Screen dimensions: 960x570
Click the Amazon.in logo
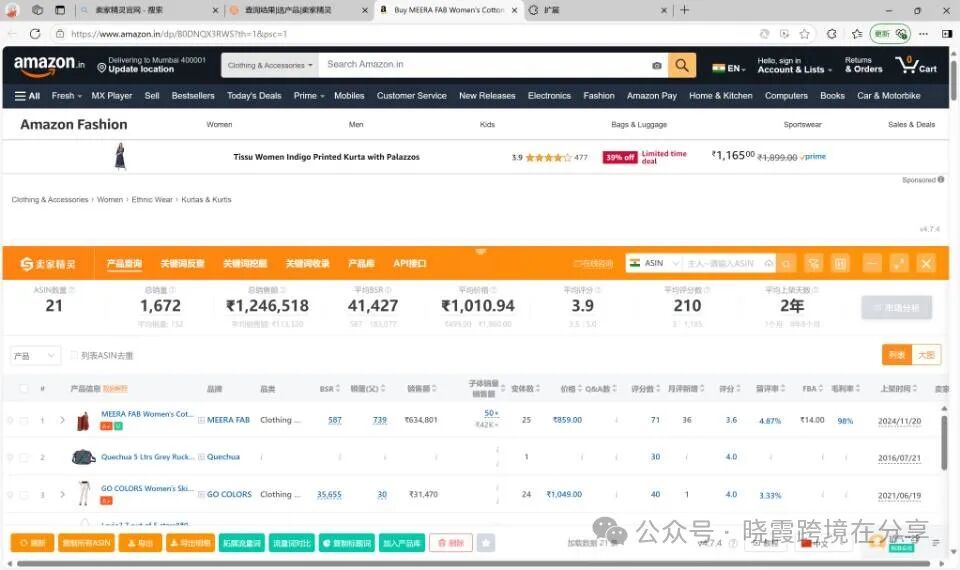(49, 65)
